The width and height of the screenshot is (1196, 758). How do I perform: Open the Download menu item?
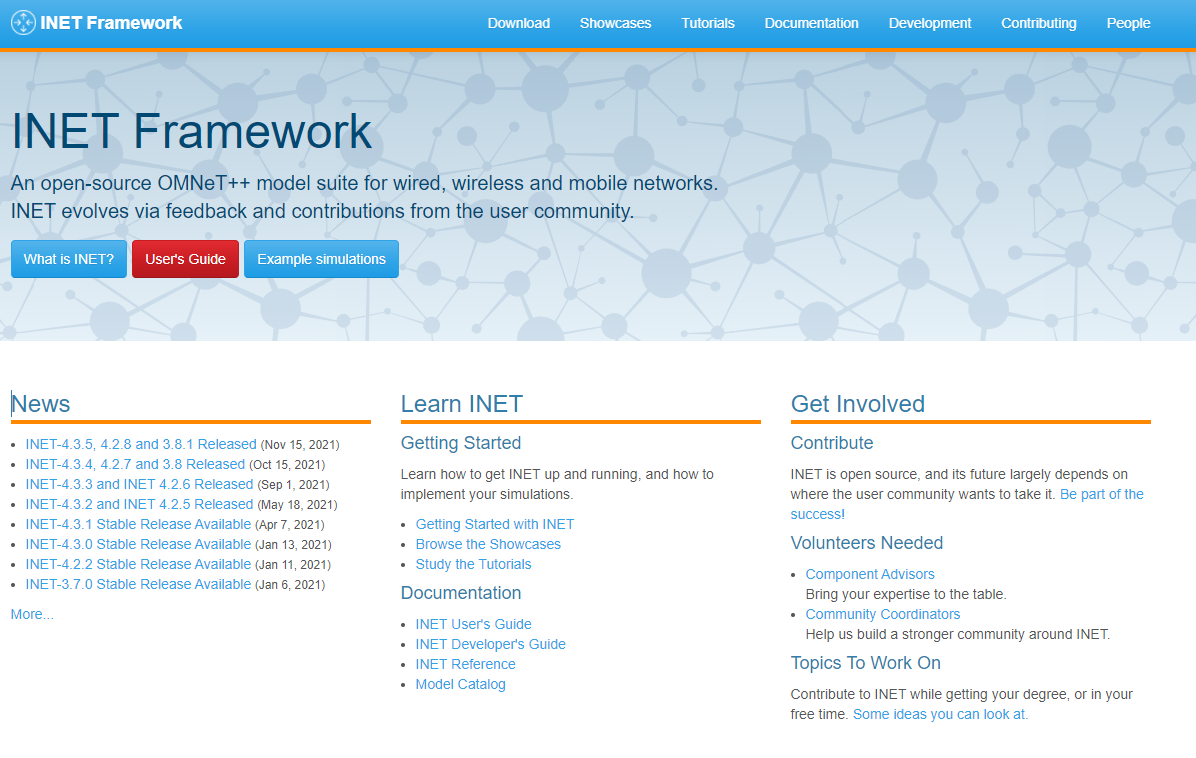click(519, 24)
